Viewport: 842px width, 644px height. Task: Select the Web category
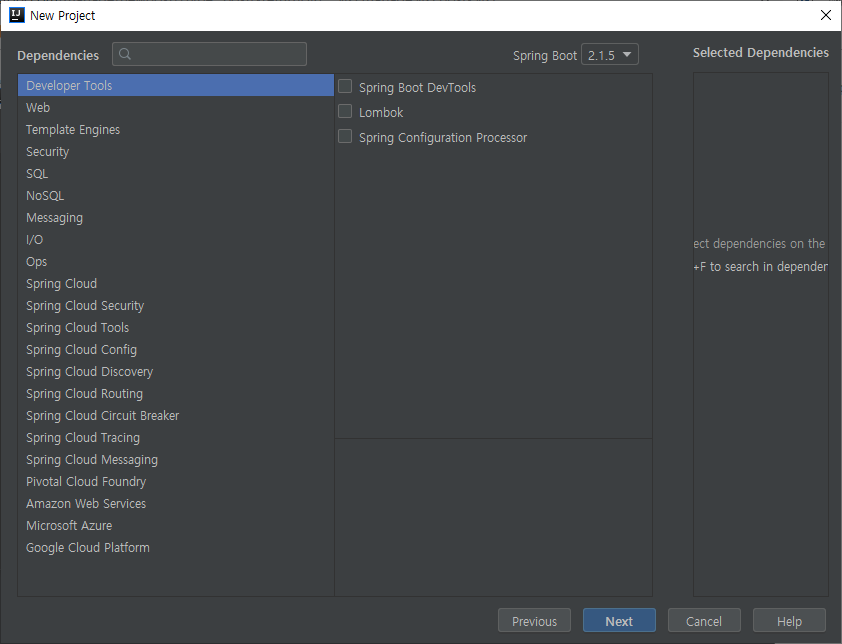click(176, 107)
